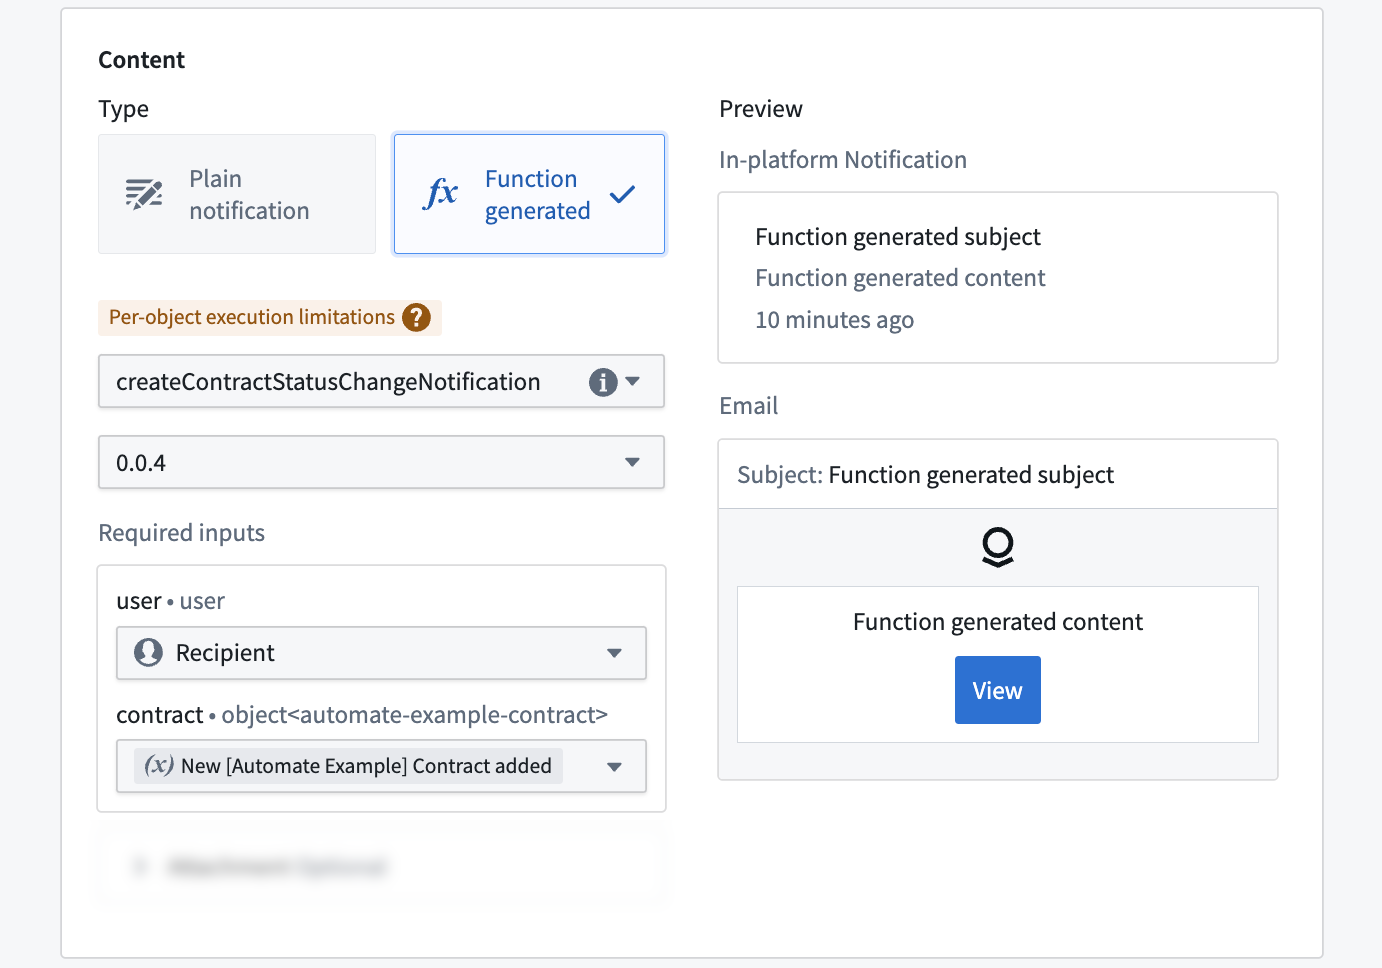Open the per-object limitations question mark help
The height and width of the screenshot is (968, 1382).
coord(416,317)
